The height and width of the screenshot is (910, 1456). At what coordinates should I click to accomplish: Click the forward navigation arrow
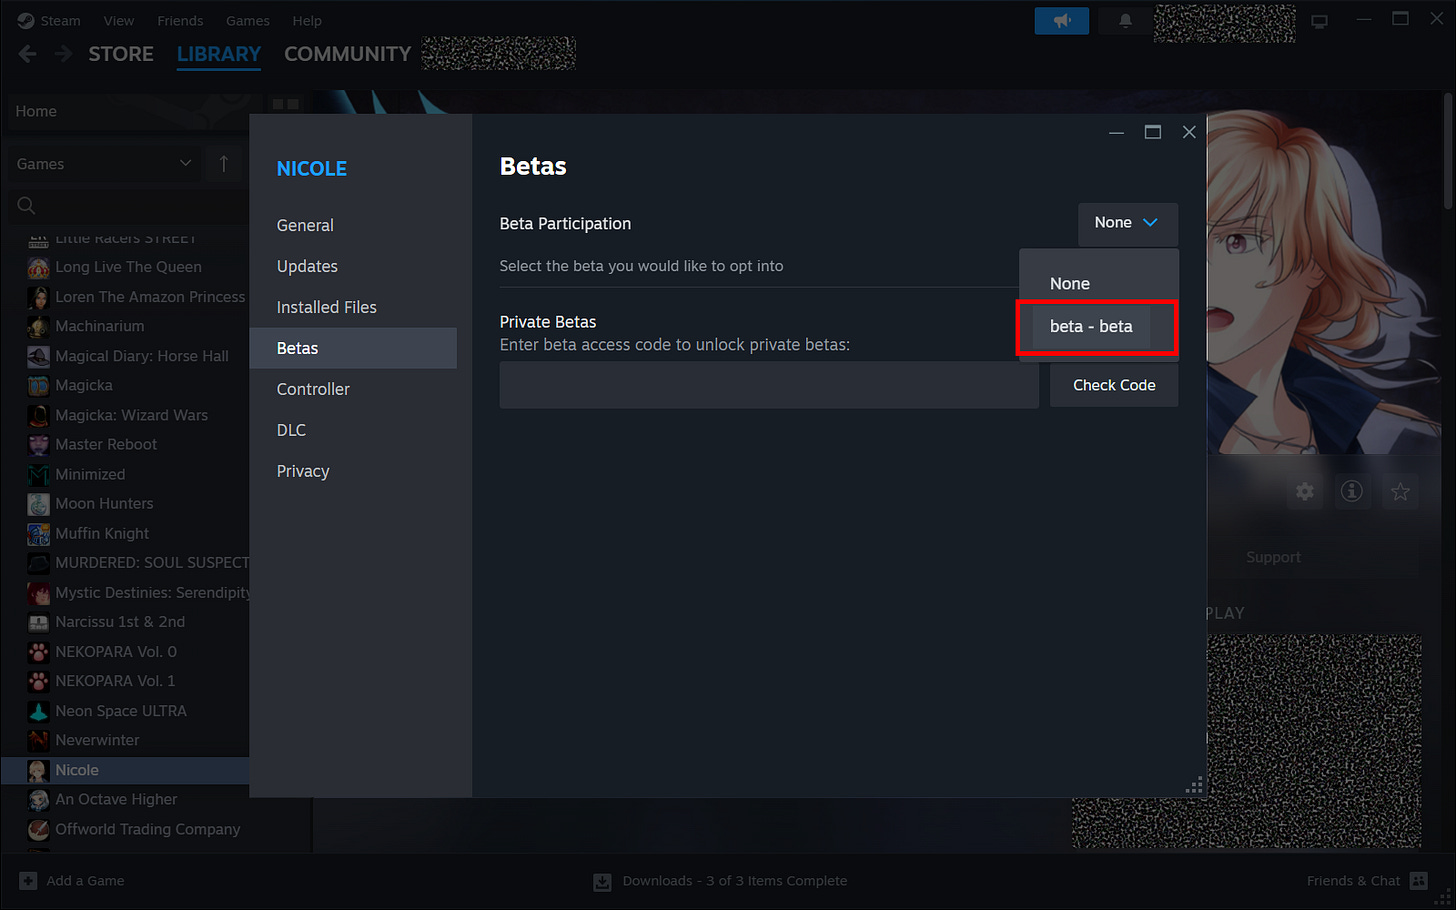(63, 54)
